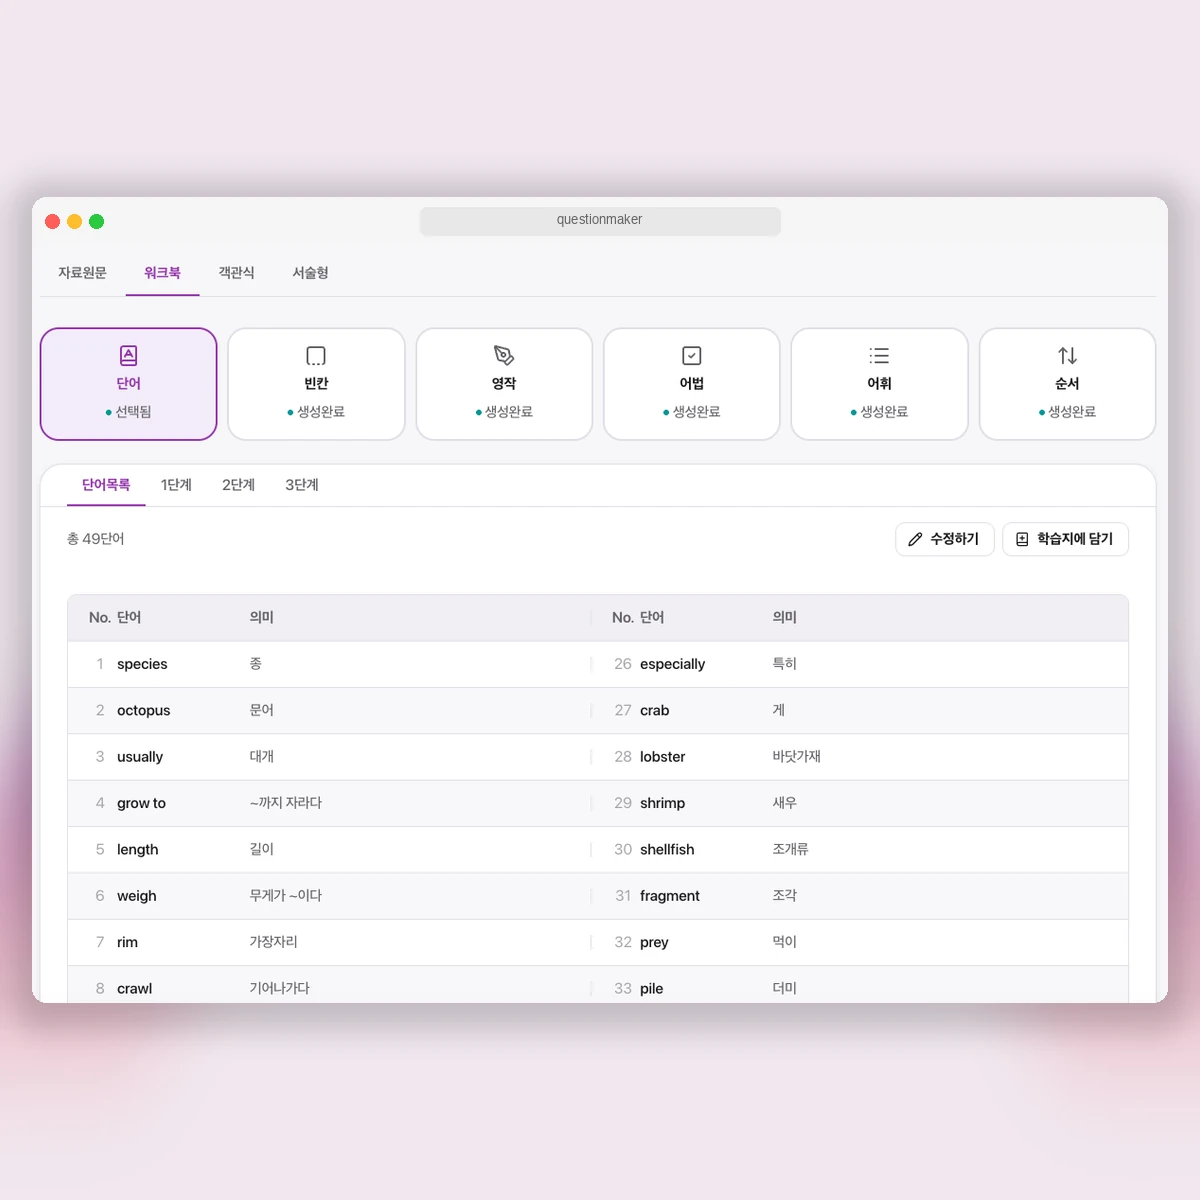Select the word row 'octopus'
The height and width of the screenshot is (1200, 1200).
[144, 711]
